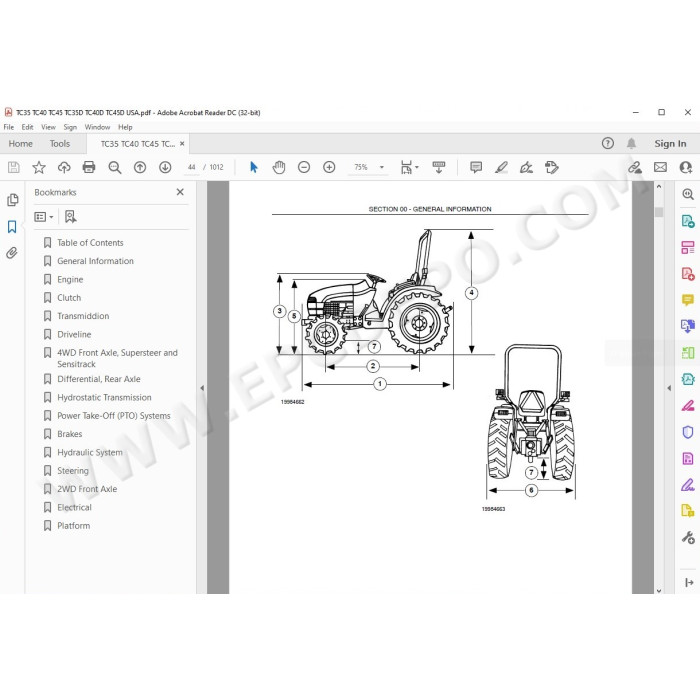700x700 pixels.
Task: Click the upload to cloud icon
Action: click(x=64, y=167)
